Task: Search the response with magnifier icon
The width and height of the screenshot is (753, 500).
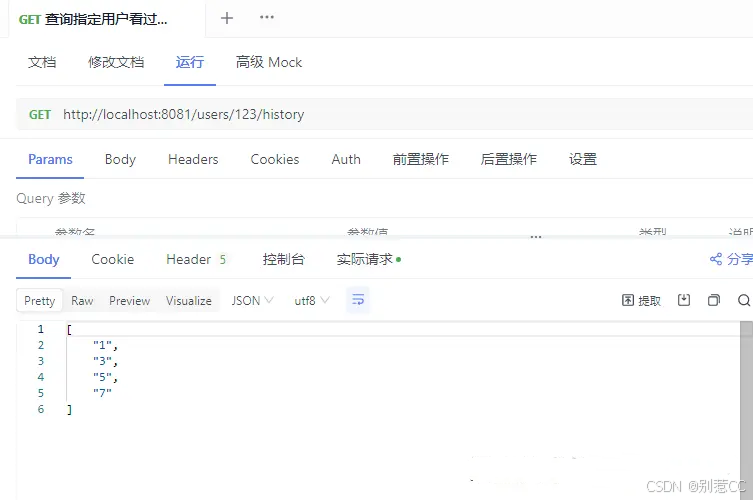Action: 744,301
